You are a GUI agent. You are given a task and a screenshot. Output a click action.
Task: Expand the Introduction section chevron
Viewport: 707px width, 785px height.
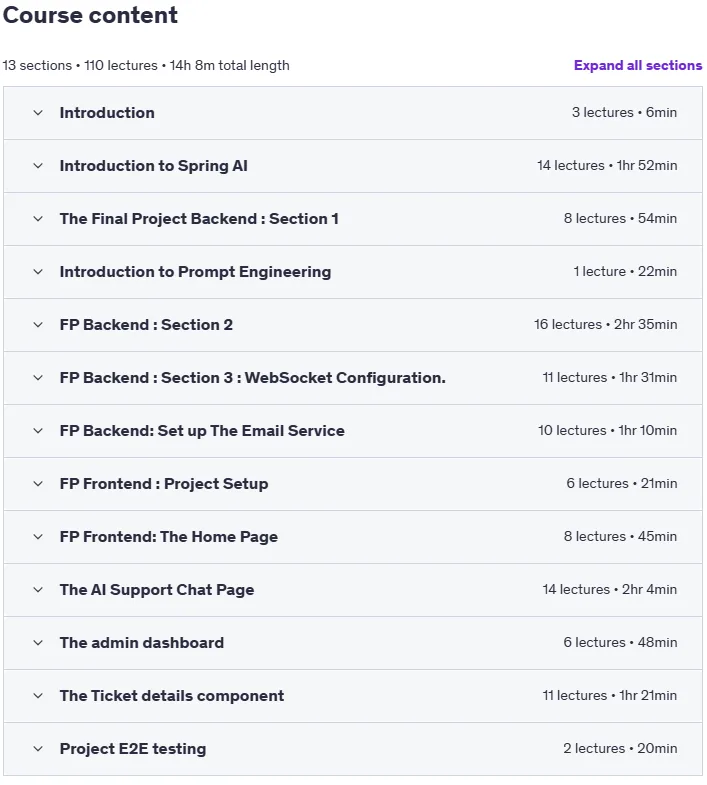point(38,113)
